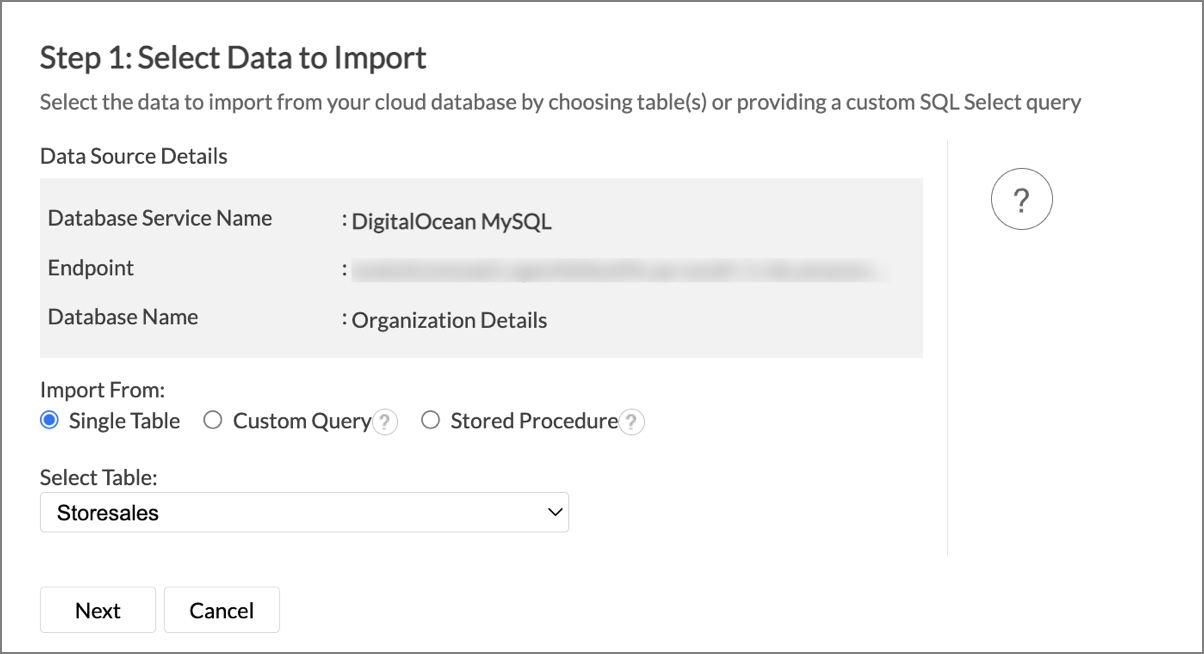The image size is (1204, 654).
Task: Click the instructional subtitle under the heading
Action: pyautogui.click(x=560, y=101)
